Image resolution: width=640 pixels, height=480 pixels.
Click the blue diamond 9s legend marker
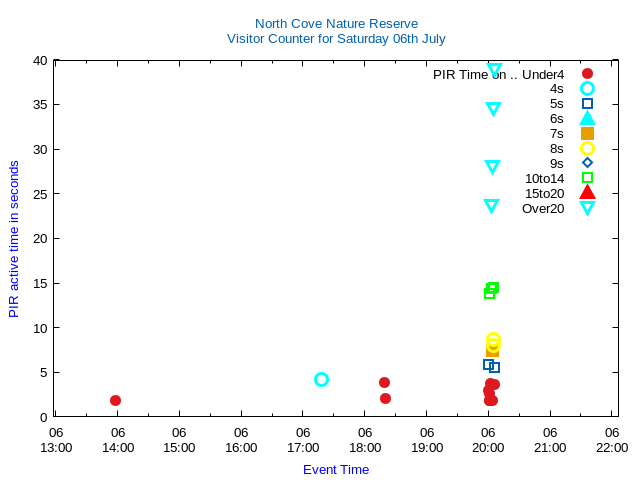pos(587,163)
